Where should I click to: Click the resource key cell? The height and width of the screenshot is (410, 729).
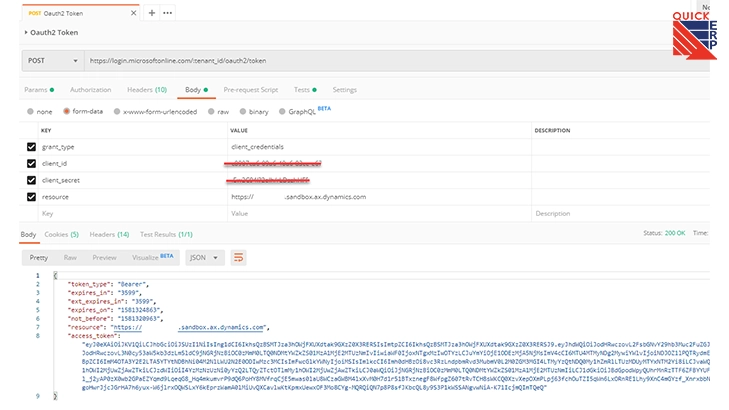tap(133, 197)
